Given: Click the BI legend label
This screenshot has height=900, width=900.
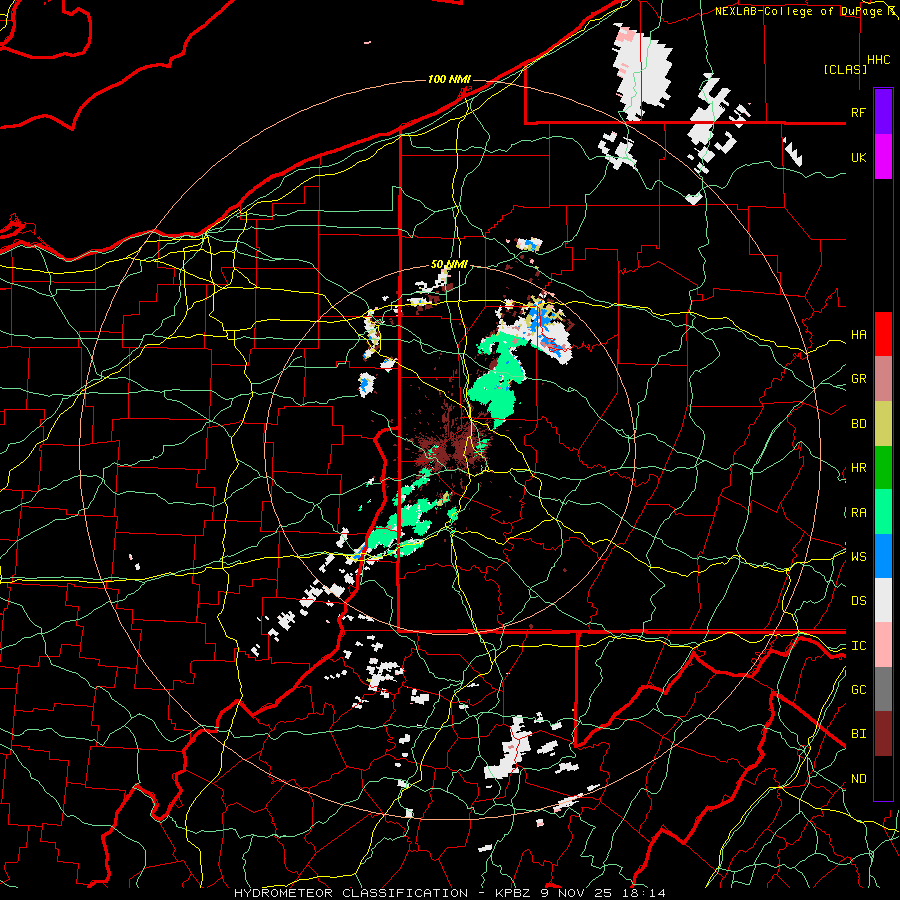Looking at the screenshot, I should 858,734.
